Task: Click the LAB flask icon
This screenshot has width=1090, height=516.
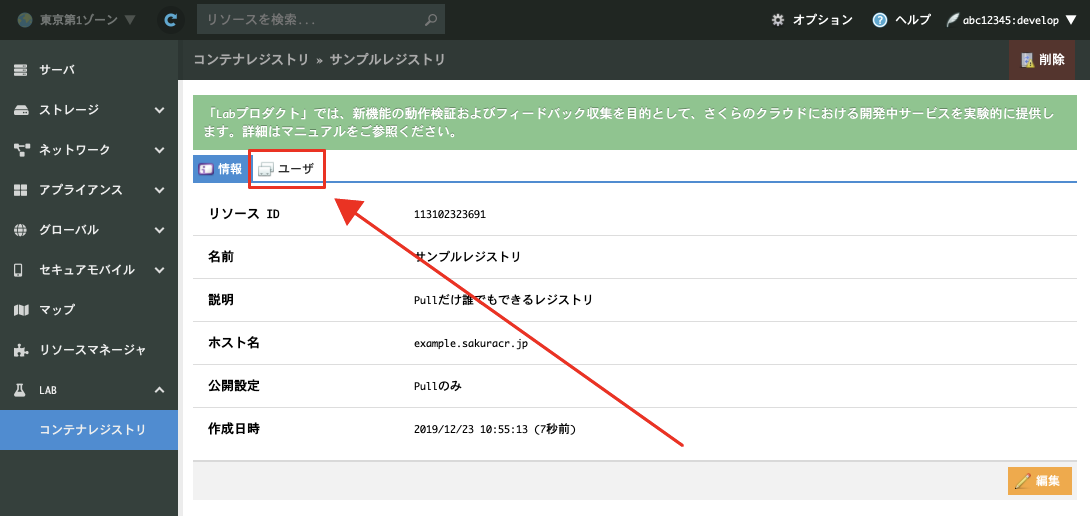Action: tap(20, 389)
